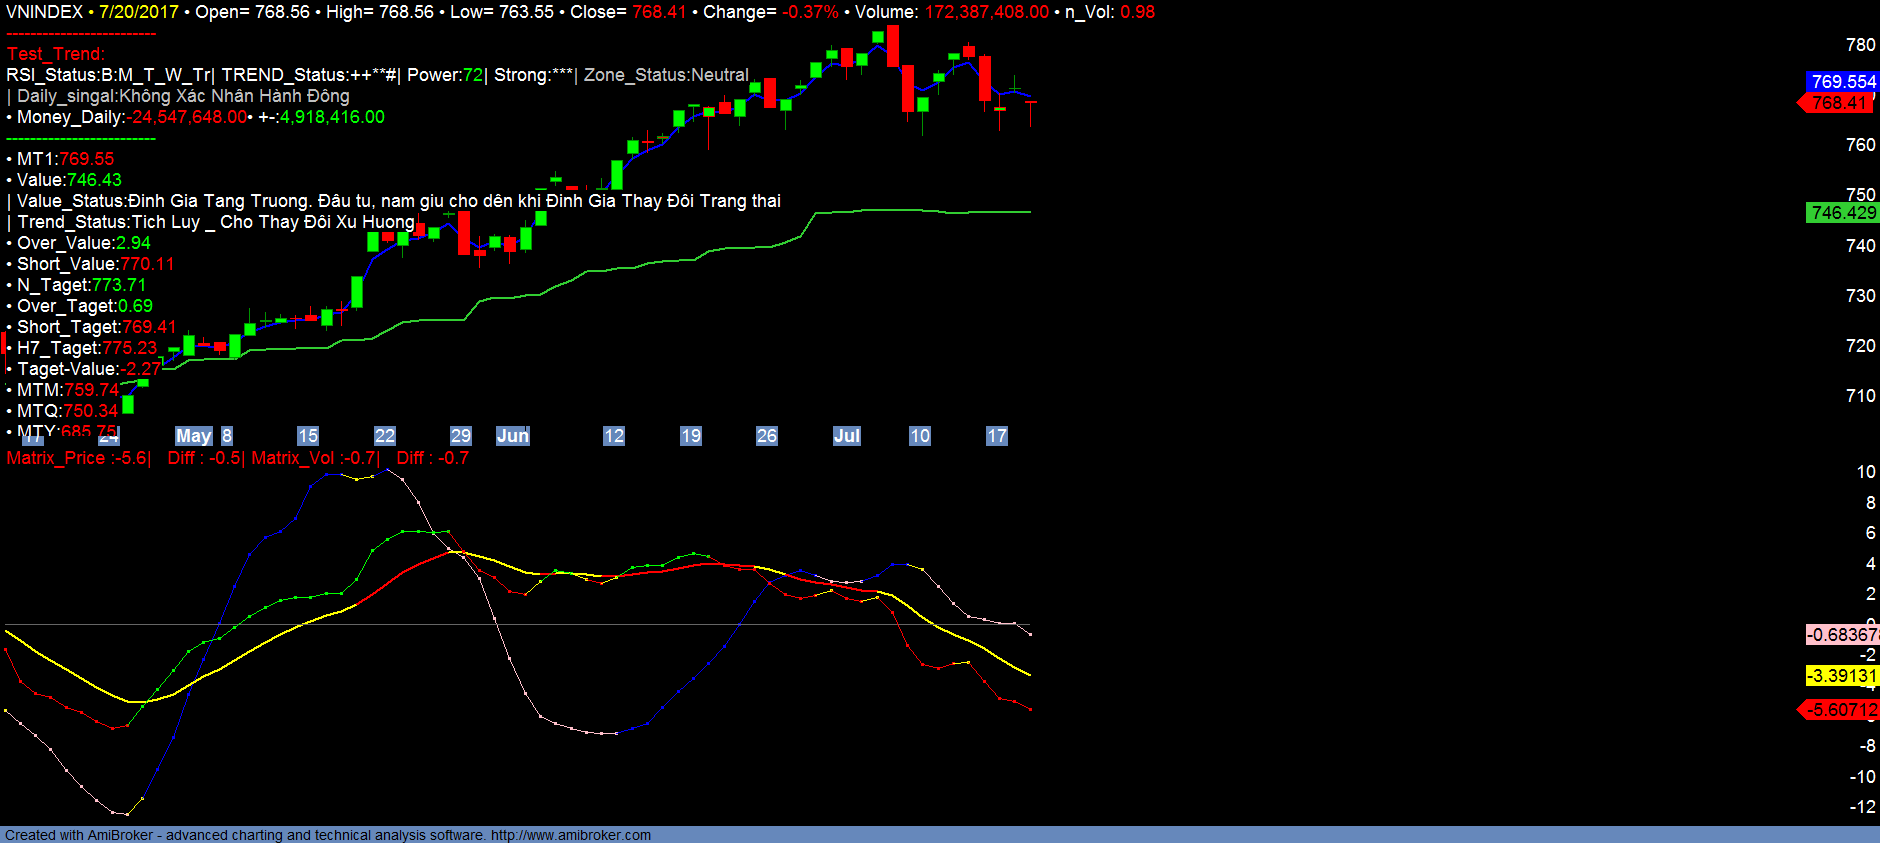1880x843 pixels.
Task: Click the Test_Trend indicator title
Action: [x=56, y=54]
